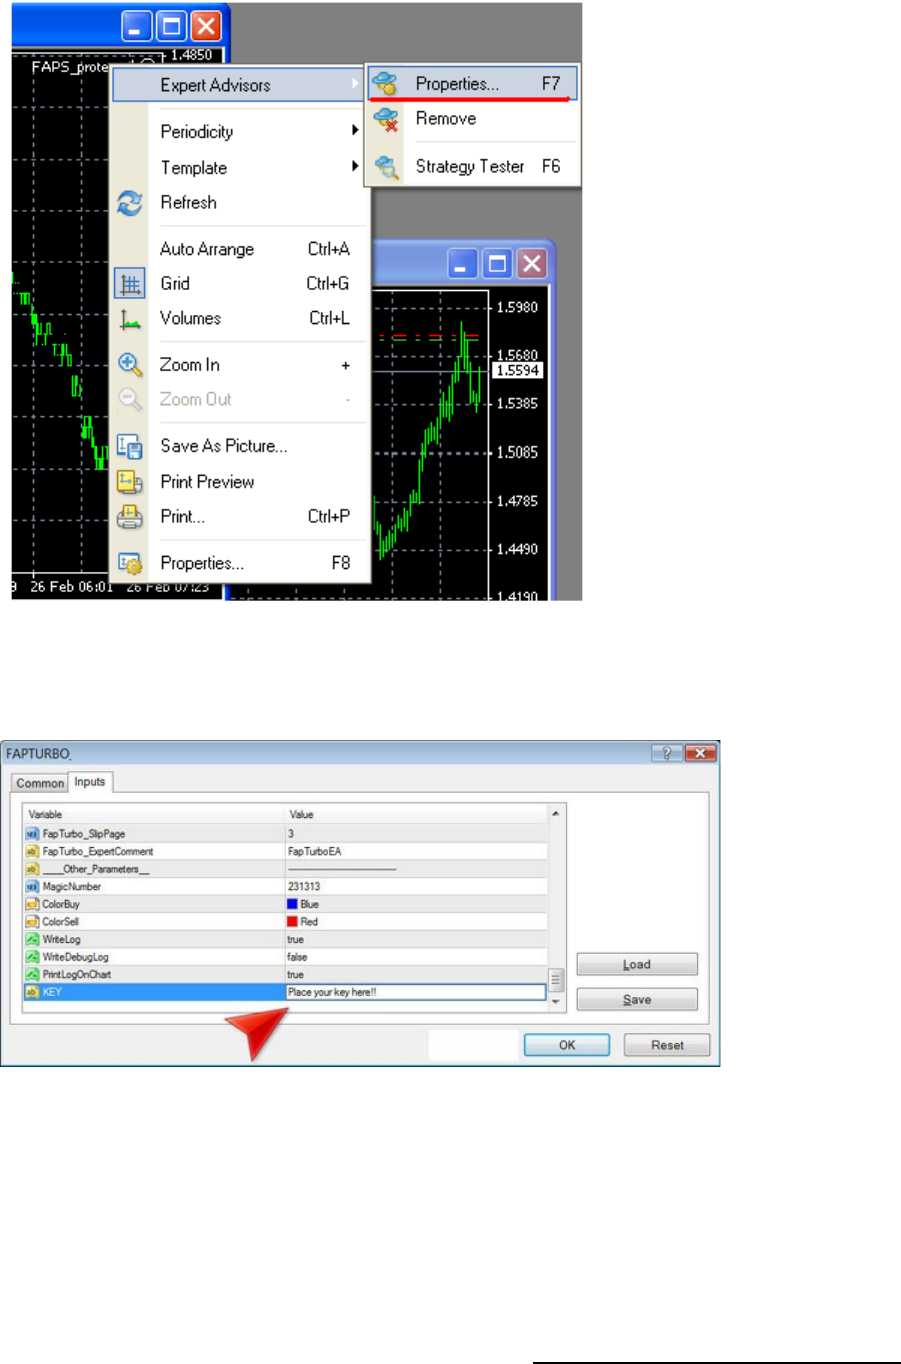Click MagicNumber value 231313
This screenshot has height=1364, width=901.
(304, 887)
